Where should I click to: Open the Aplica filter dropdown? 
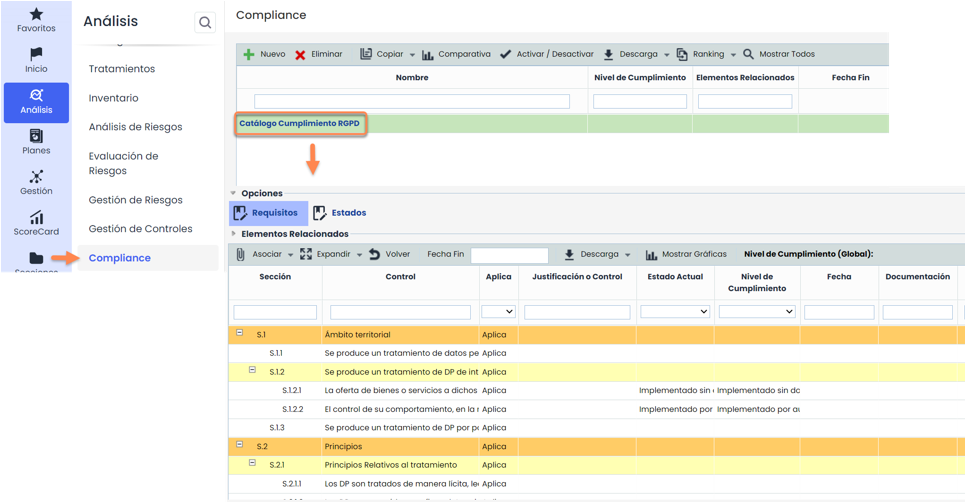point(498,312)
